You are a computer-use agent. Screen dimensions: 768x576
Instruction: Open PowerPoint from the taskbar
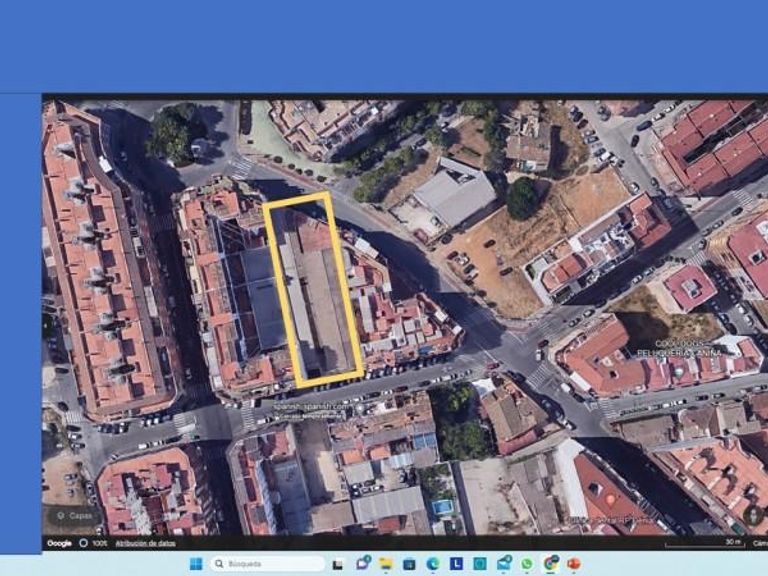574,564
